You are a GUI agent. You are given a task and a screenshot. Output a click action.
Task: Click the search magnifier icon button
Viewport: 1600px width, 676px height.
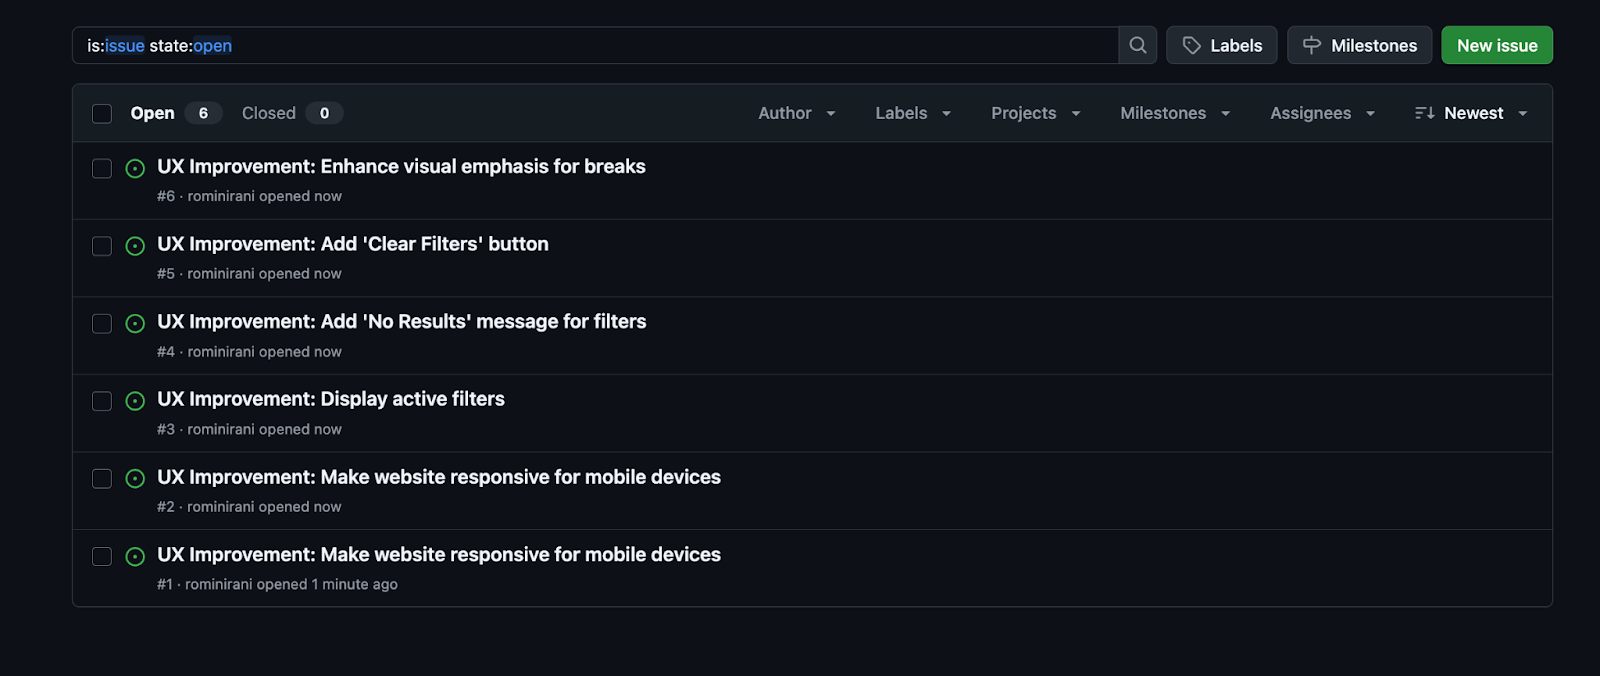point(1137,45)
